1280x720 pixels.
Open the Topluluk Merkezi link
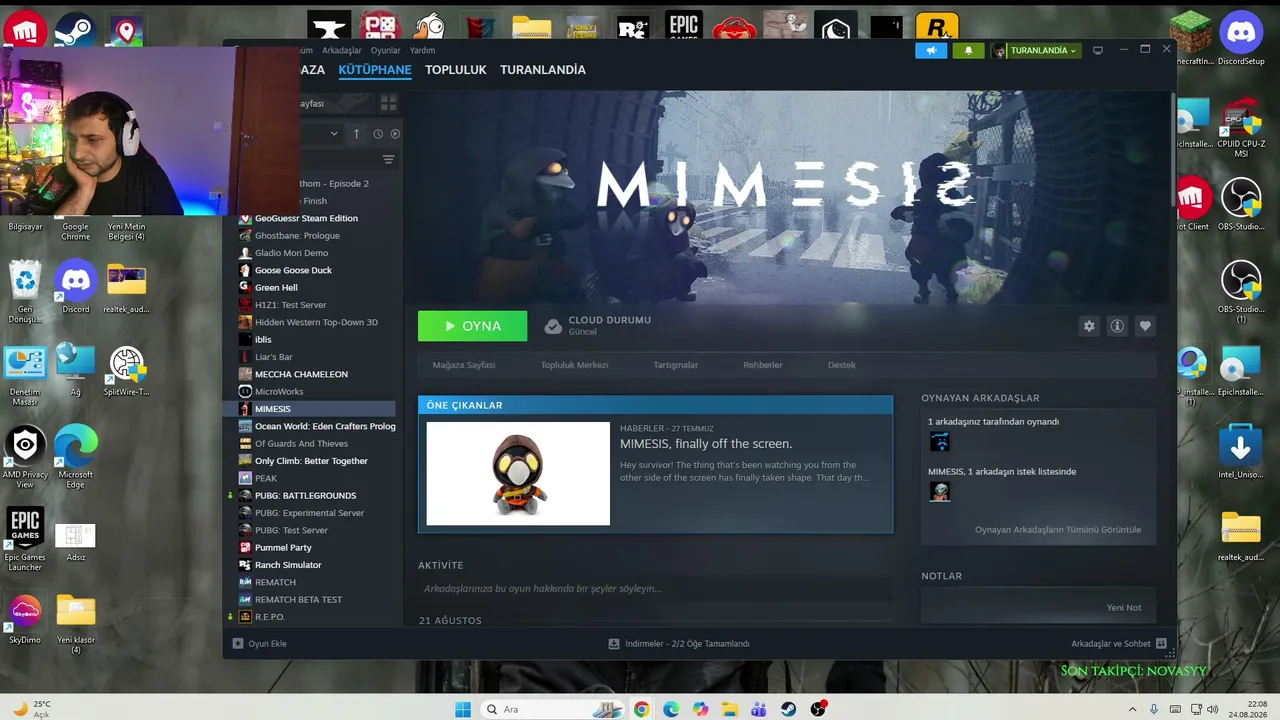(x=575, y=365)
